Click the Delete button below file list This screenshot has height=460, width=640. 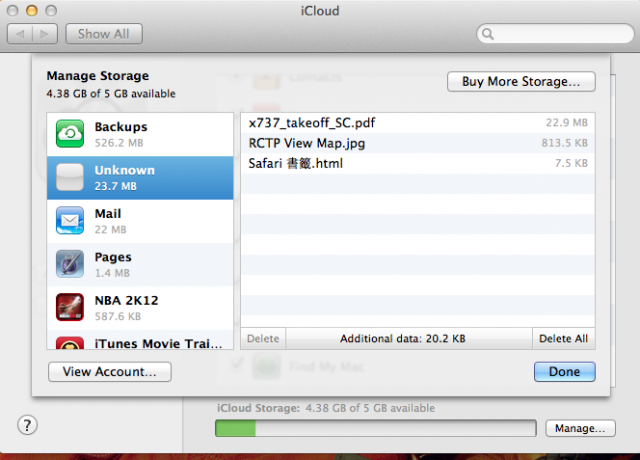(263, 338)
